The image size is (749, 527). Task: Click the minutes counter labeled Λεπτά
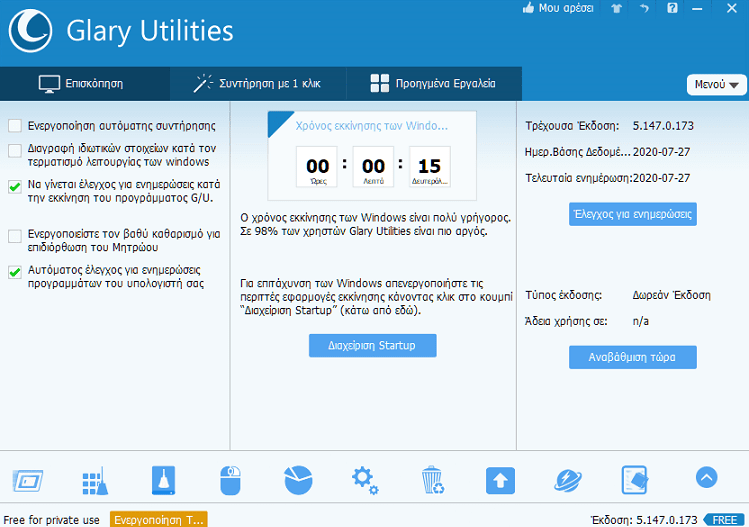click(x=373, y=166)
